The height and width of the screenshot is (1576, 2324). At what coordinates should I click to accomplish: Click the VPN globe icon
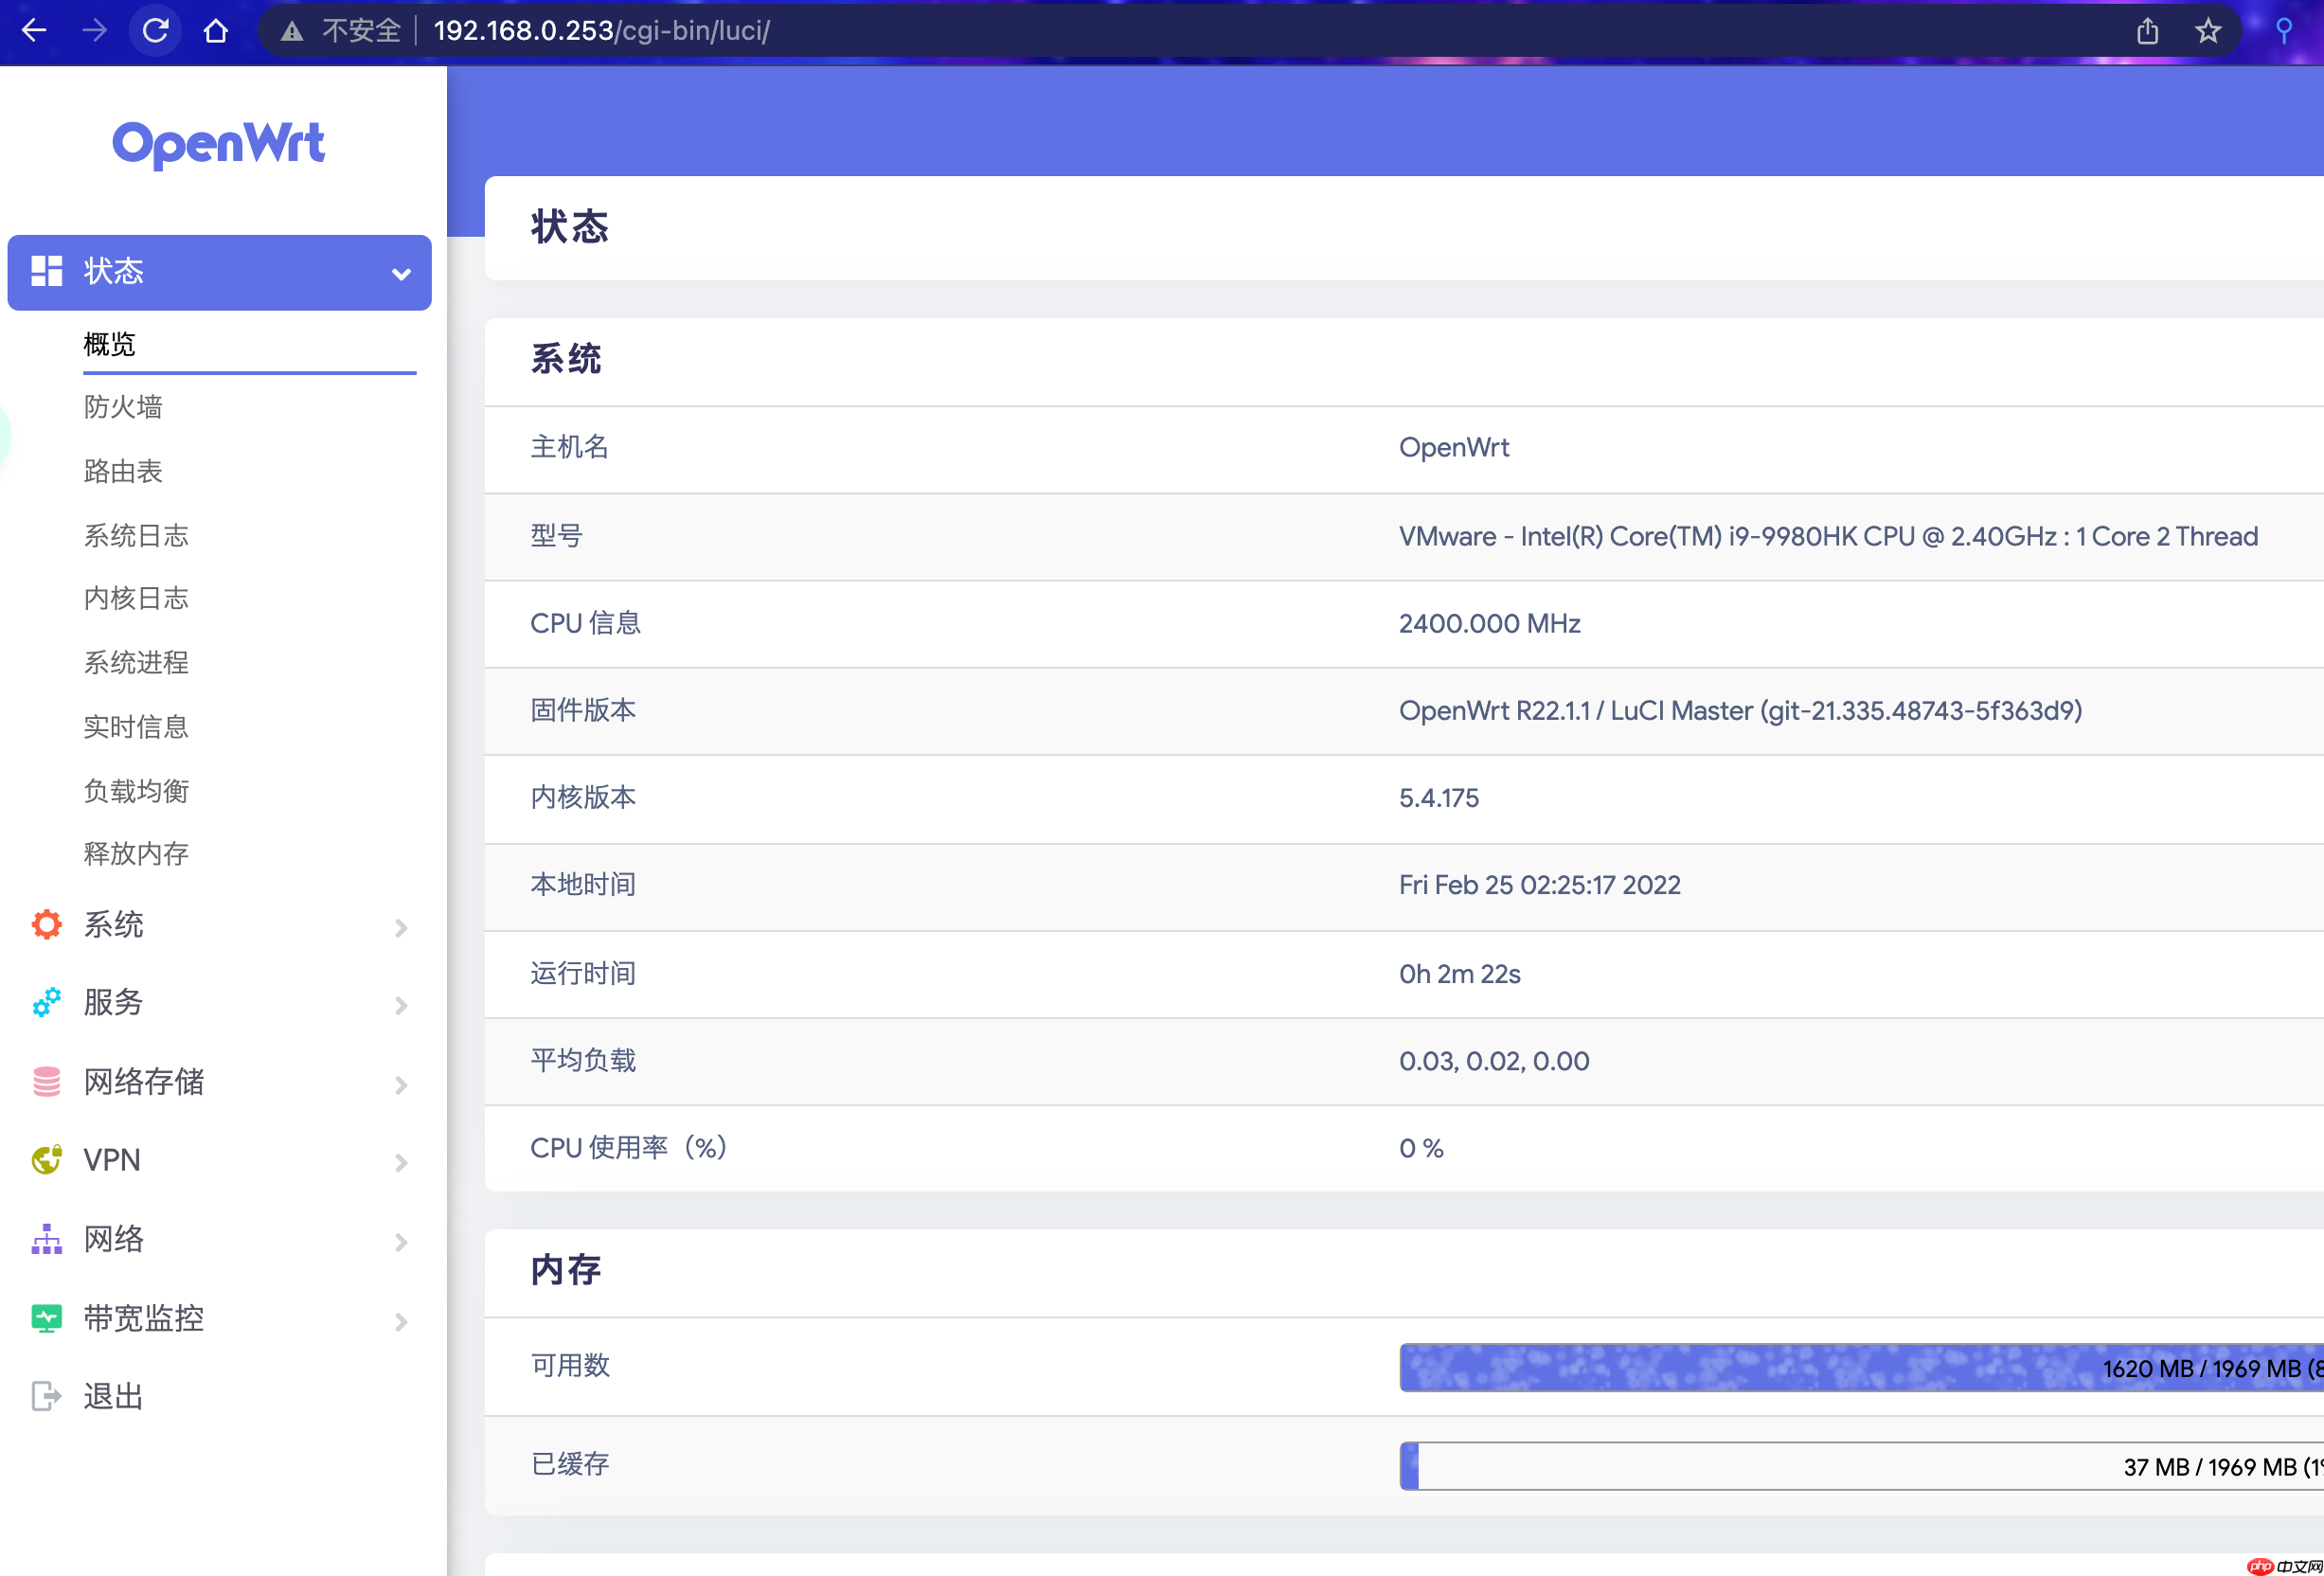click(45, 1159)
